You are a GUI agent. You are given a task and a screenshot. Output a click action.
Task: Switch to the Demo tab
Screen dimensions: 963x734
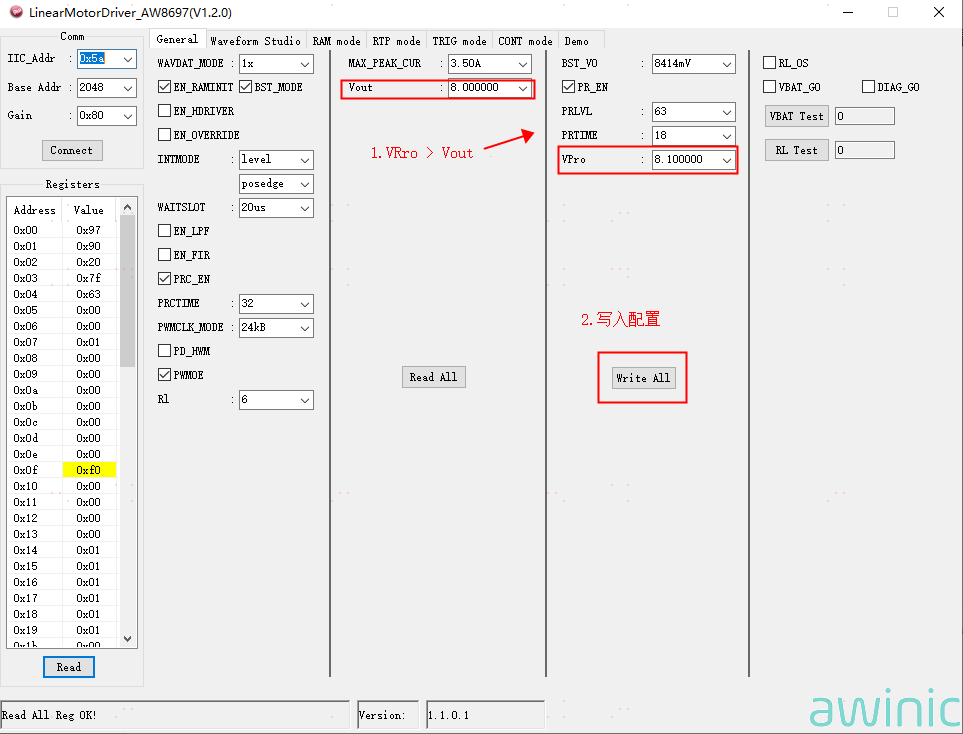coord(577,41)
